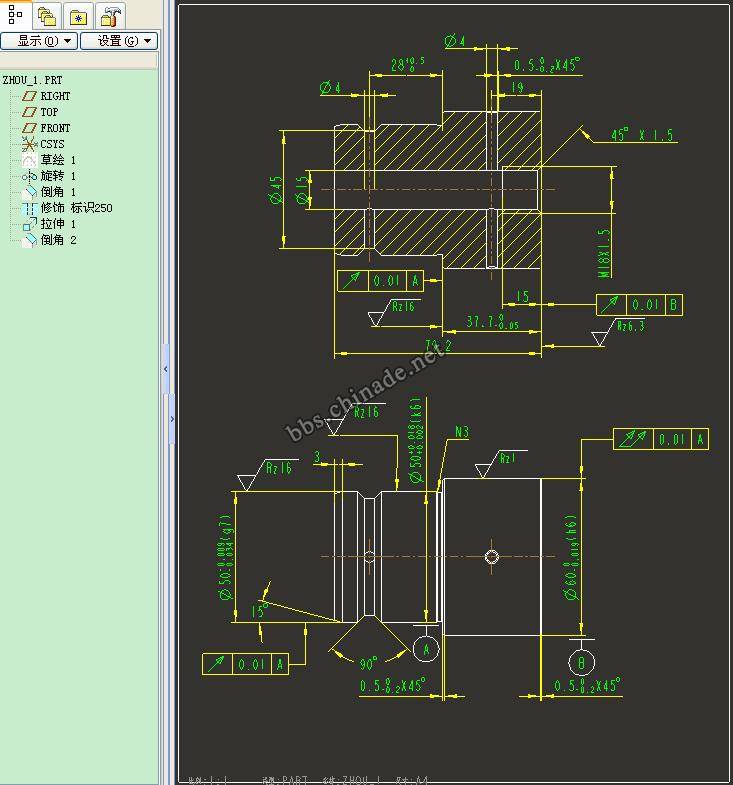Open the folder browser tab
Screen dimensions: 733x785
pos(47,16)
